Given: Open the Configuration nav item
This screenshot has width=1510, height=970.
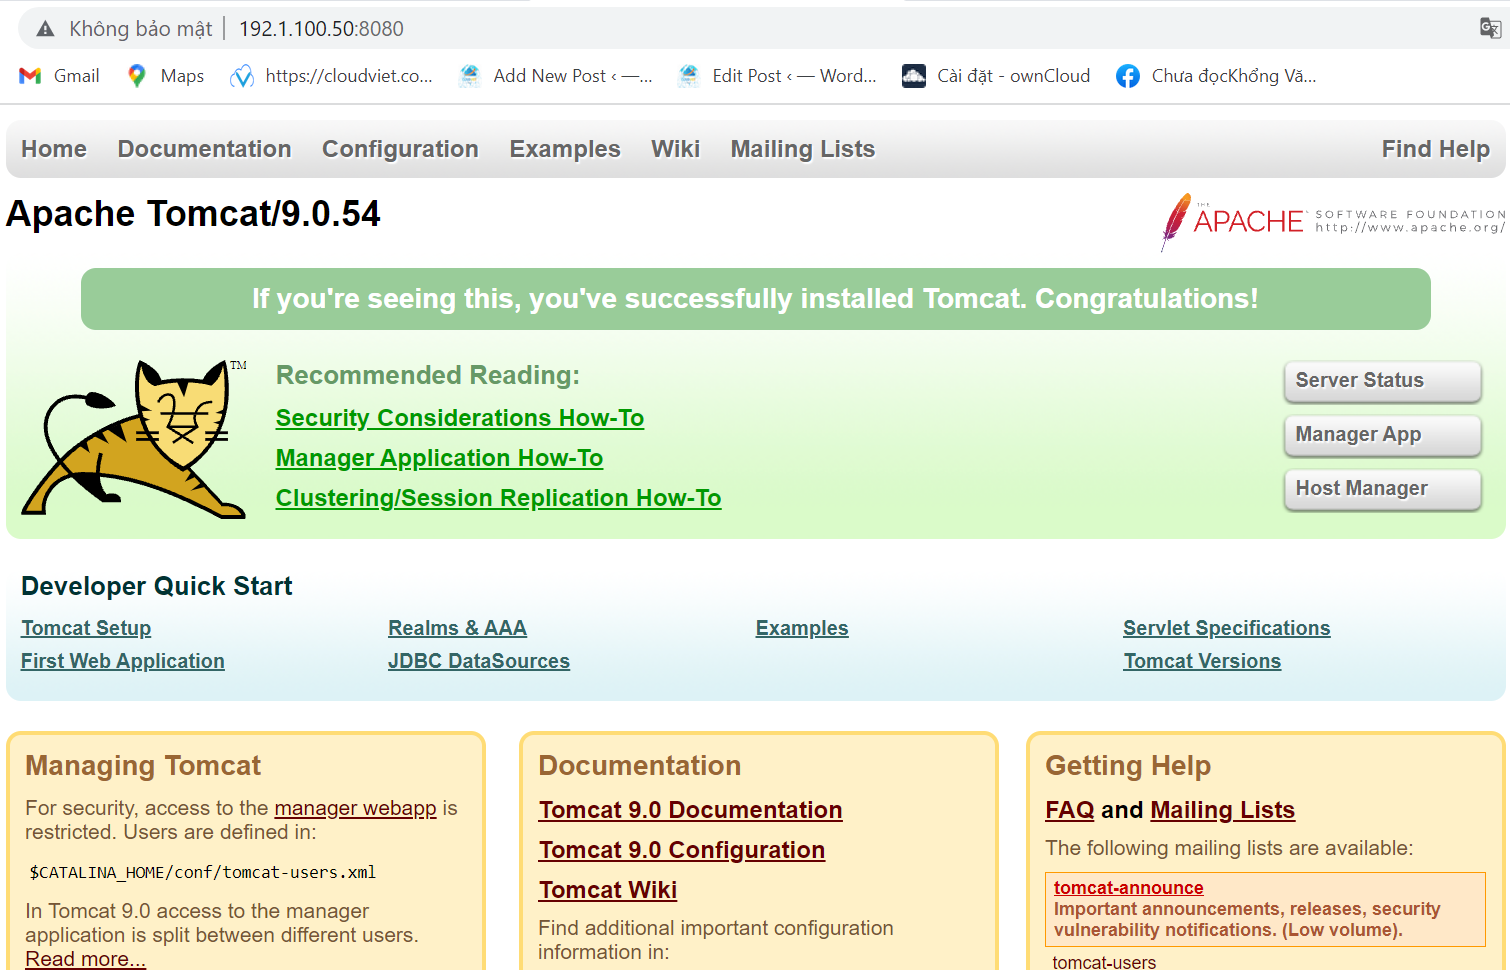Looking at the screenshot, I should point(400,149).
